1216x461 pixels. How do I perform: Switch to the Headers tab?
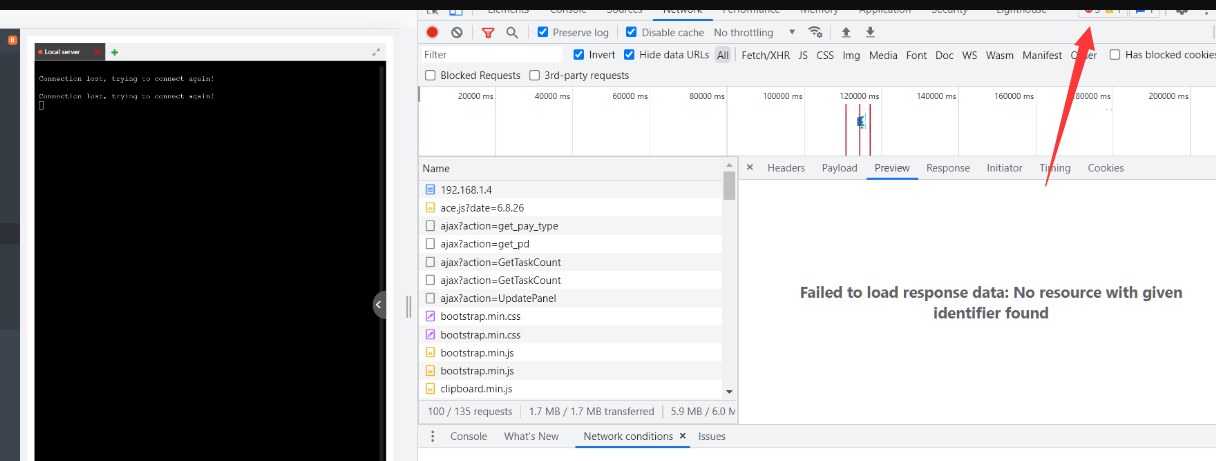785,168
